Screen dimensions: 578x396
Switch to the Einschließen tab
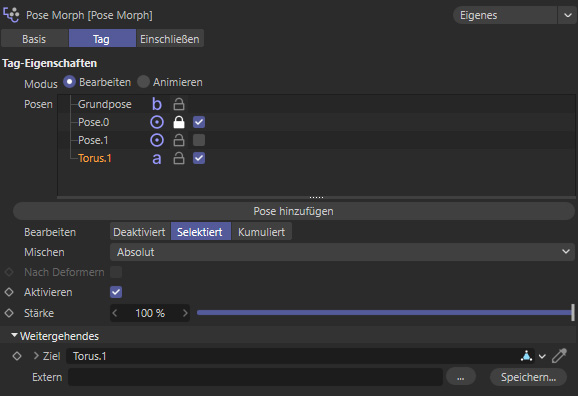tap(170, 39)
